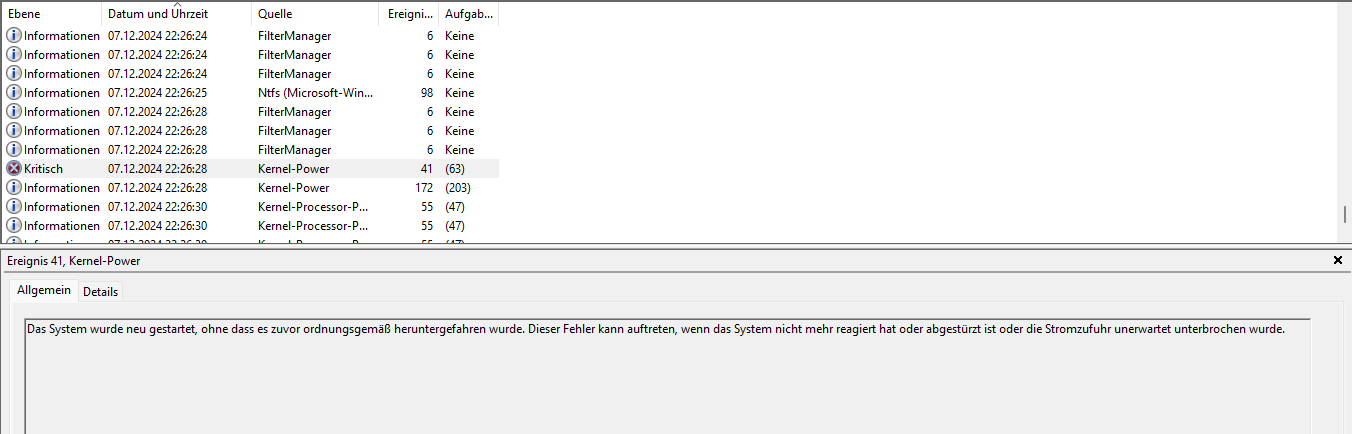Select the Ntfs (Microsoft-Win...) event row

(x=250, y=93)
